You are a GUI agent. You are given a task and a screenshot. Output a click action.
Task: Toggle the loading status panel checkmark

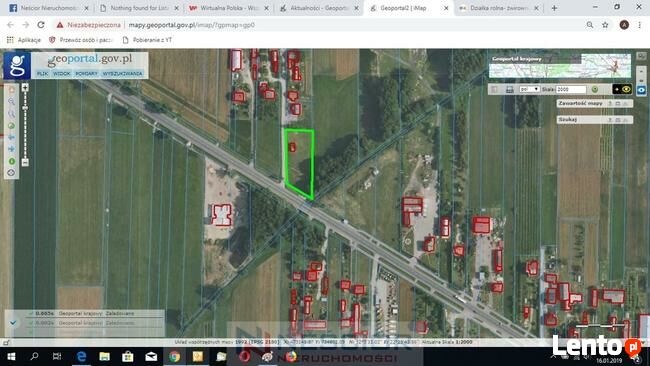pyautogui.click(x=13, y=322)
